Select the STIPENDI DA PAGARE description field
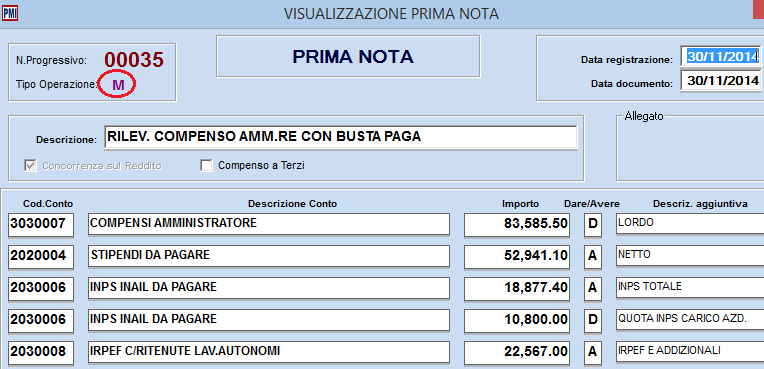This screenshot has width=764, height=369. point(268,256)
